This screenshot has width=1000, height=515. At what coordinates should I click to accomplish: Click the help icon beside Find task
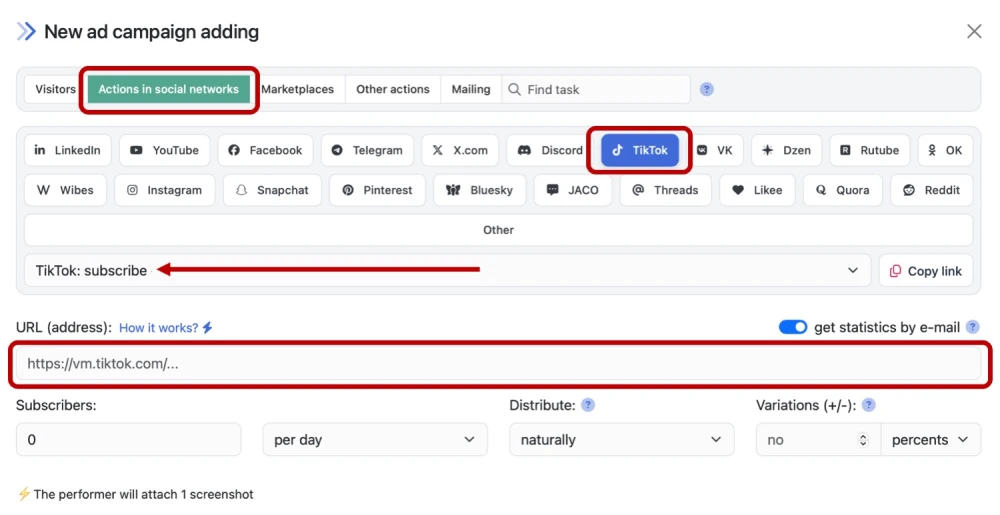click(707, 89)
